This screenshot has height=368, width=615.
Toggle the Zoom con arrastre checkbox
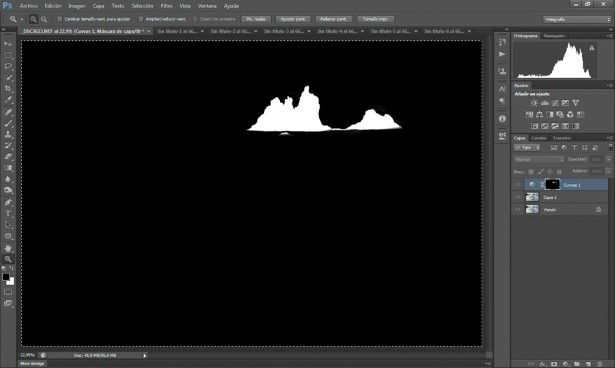(x=195, y=19)
